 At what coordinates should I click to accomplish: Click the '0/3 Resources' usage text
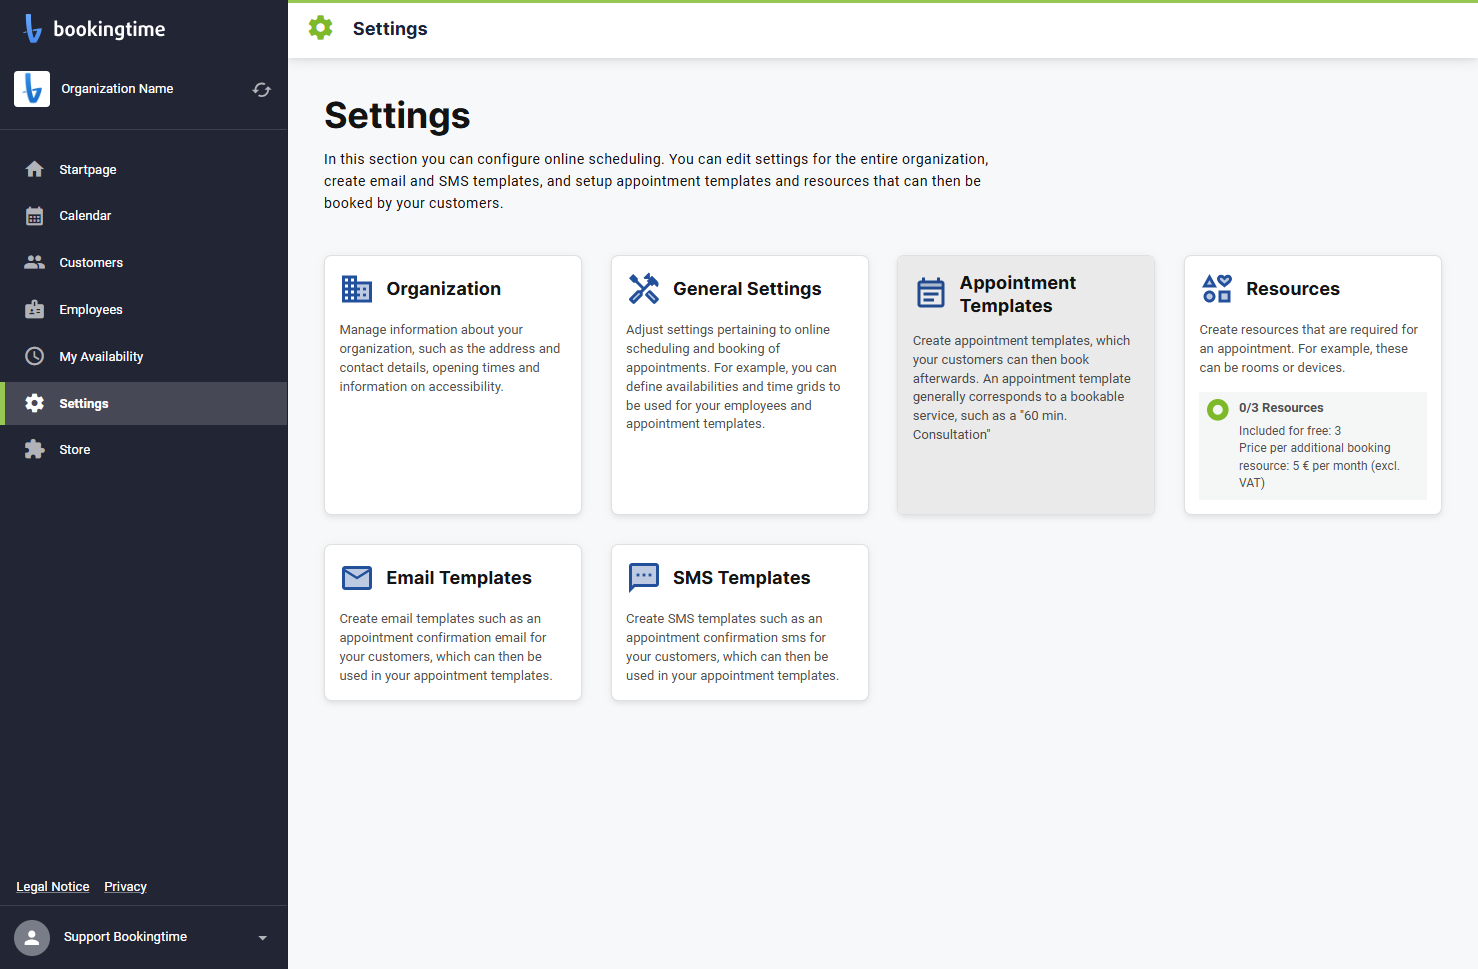1281,408
